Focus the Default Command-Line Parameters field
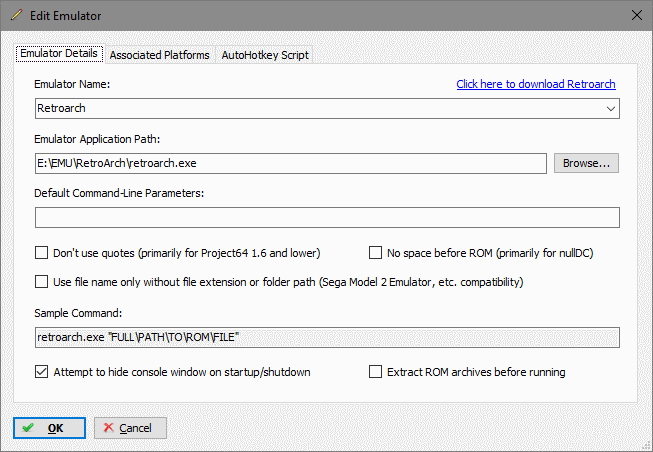Viewport: 653px width, 452px height. point(326,218)
